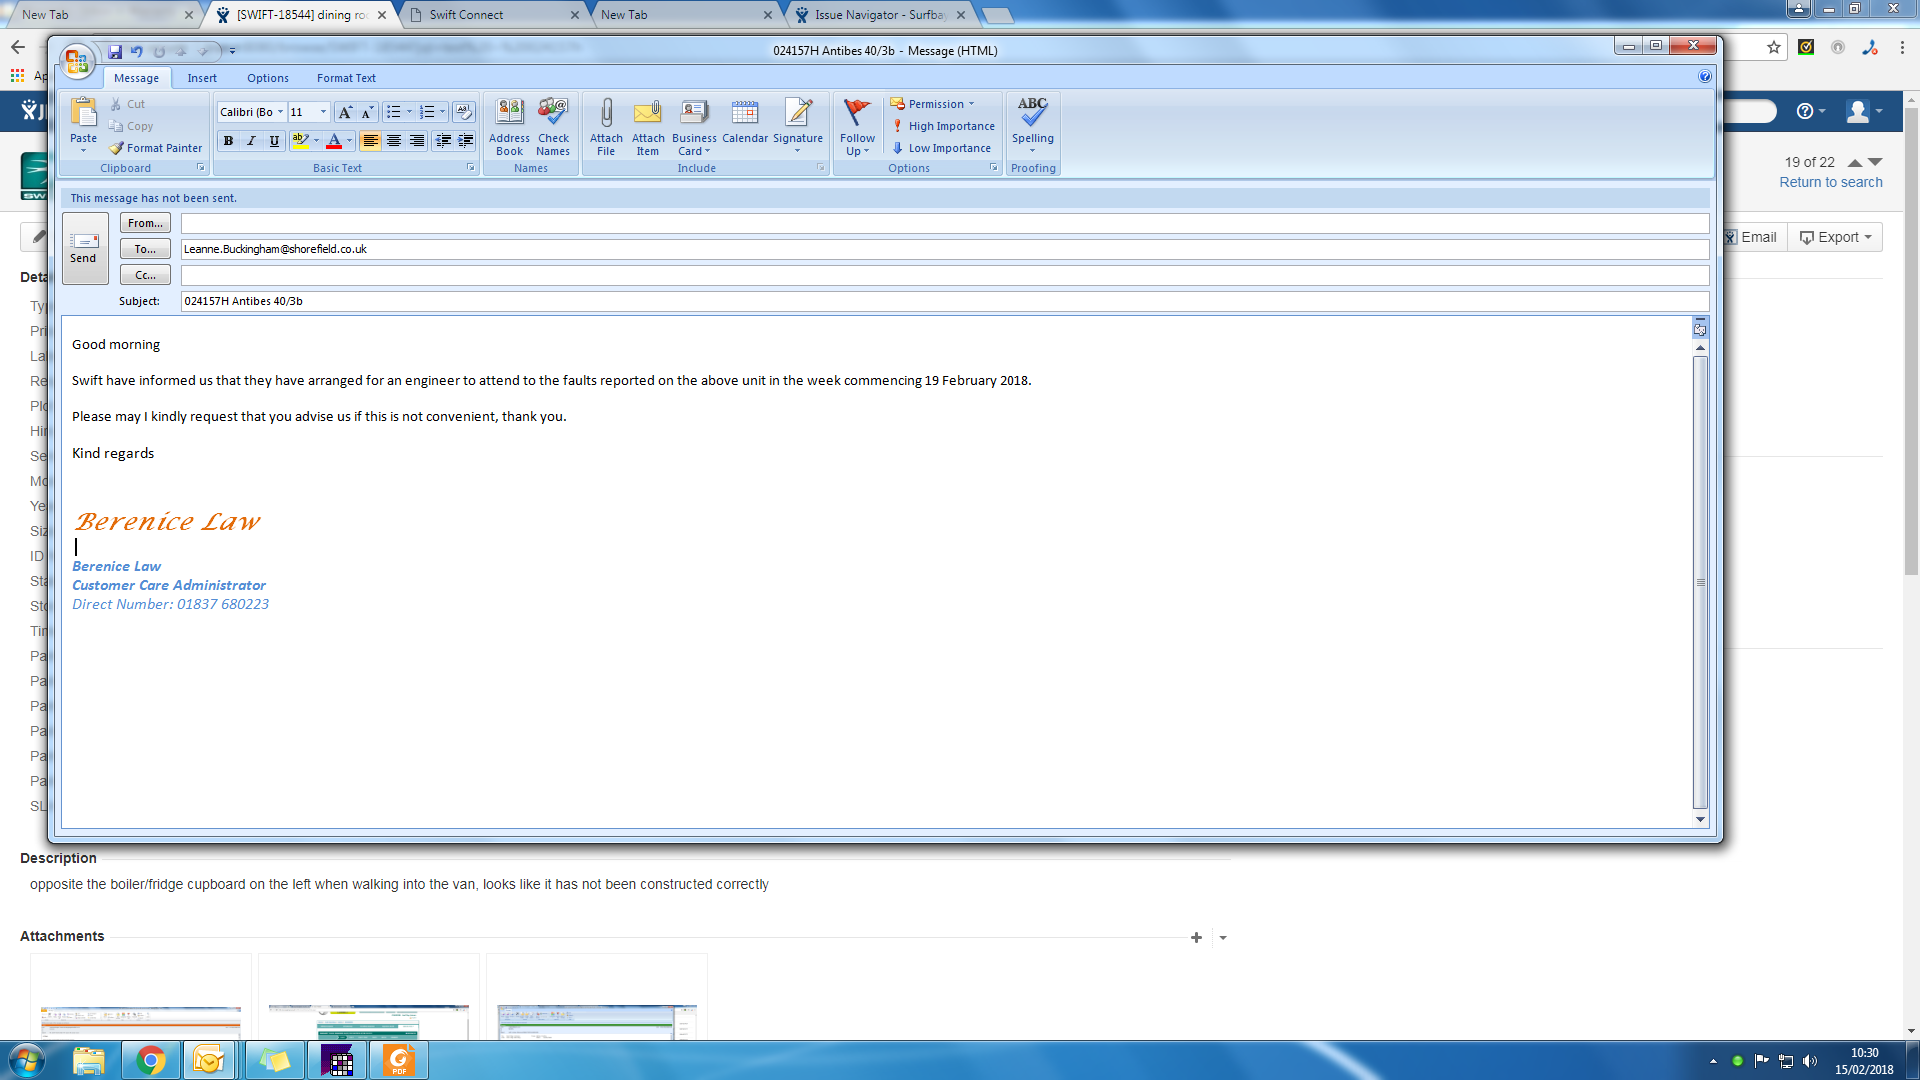Open the Format Text tab

point(346,78)
